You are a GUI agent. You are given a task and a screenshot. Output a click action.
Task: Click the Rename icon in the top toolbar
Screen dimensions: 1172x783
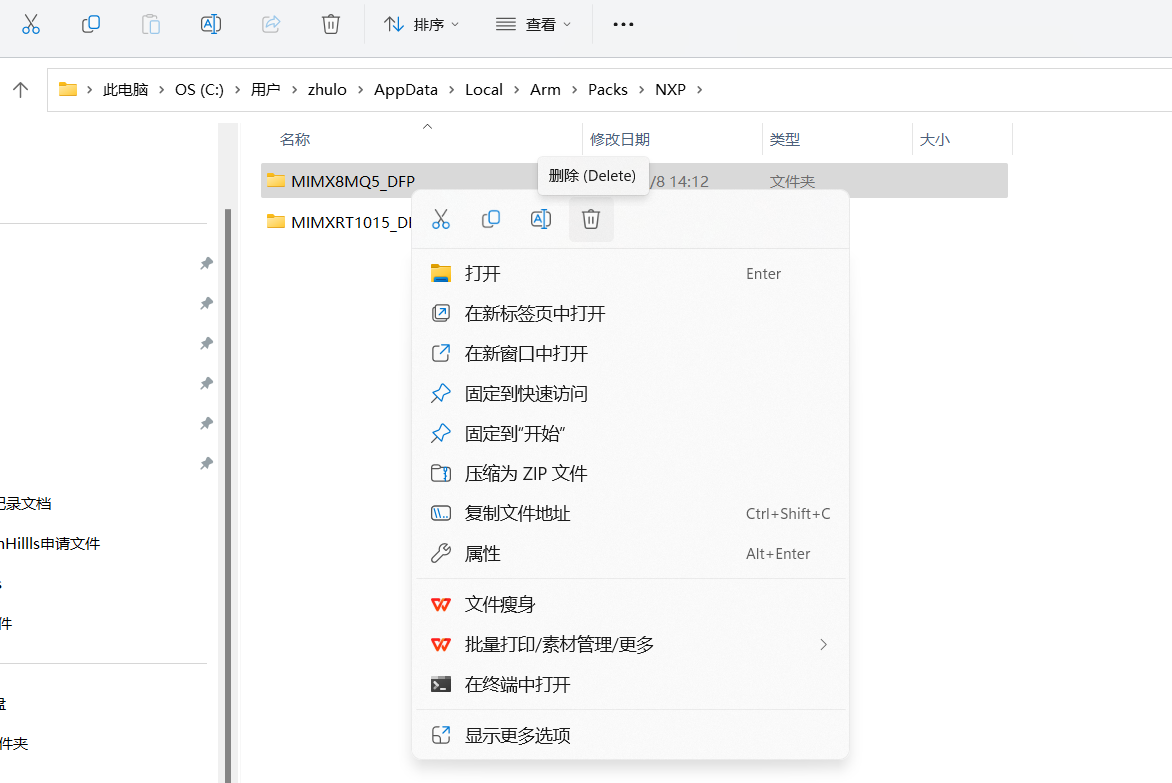click(x=211, y=24)
